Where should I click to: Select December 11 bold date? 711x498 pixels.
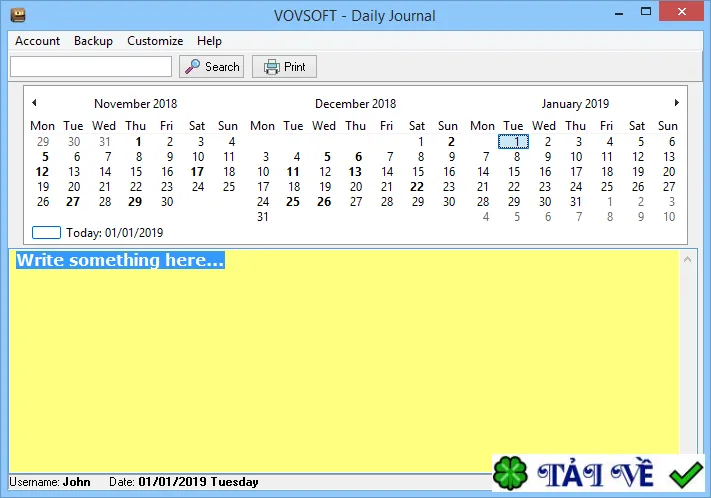coord(293,172)
